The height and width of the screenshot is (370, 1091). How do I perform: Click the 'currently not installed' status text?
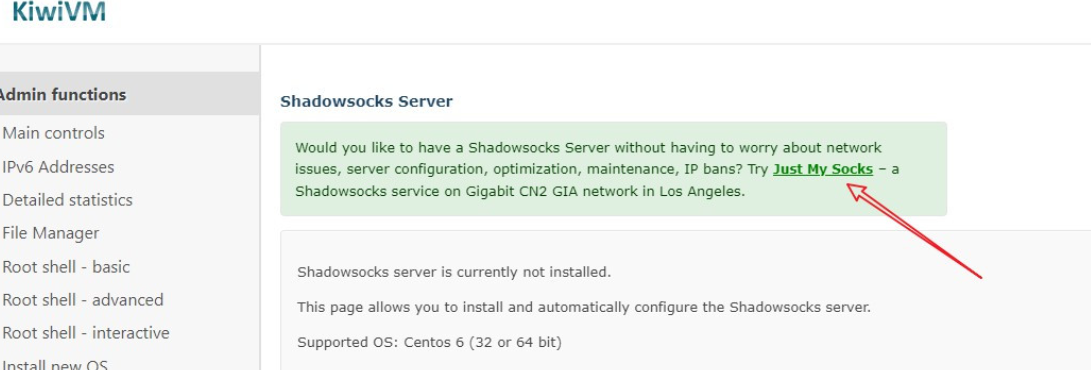coord(535,272)
